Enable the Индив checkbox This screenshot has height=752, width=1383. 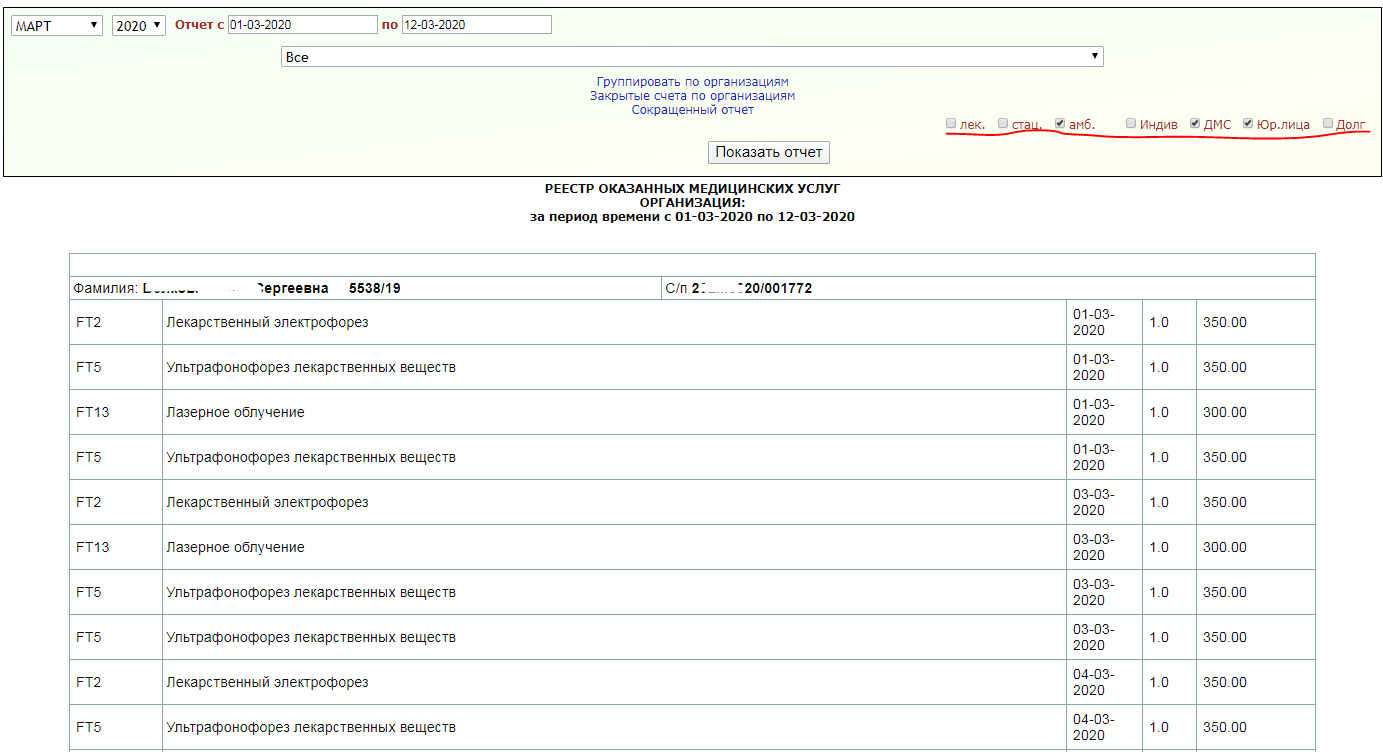pyautogui.click(x=1131, y=124)
